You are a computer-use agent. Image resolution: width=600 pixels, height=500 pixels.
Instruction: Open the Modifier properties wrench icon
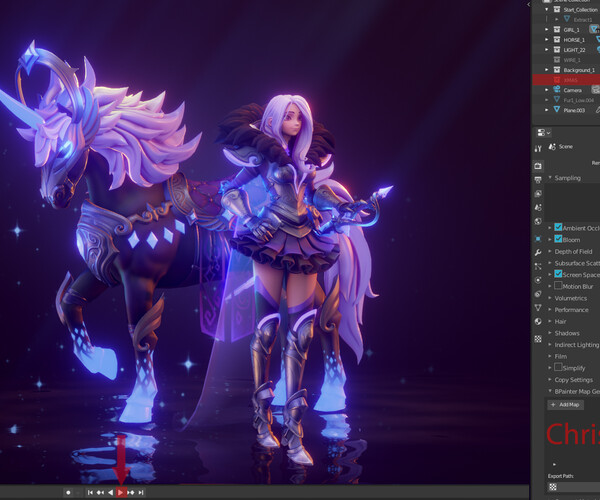click(538, 252)
